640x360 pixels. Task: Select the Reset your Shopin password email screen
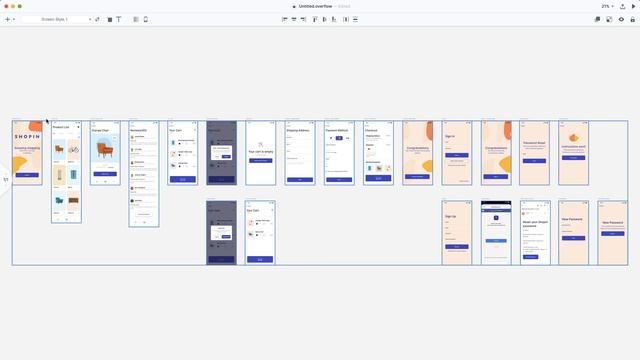click(535, 233)
